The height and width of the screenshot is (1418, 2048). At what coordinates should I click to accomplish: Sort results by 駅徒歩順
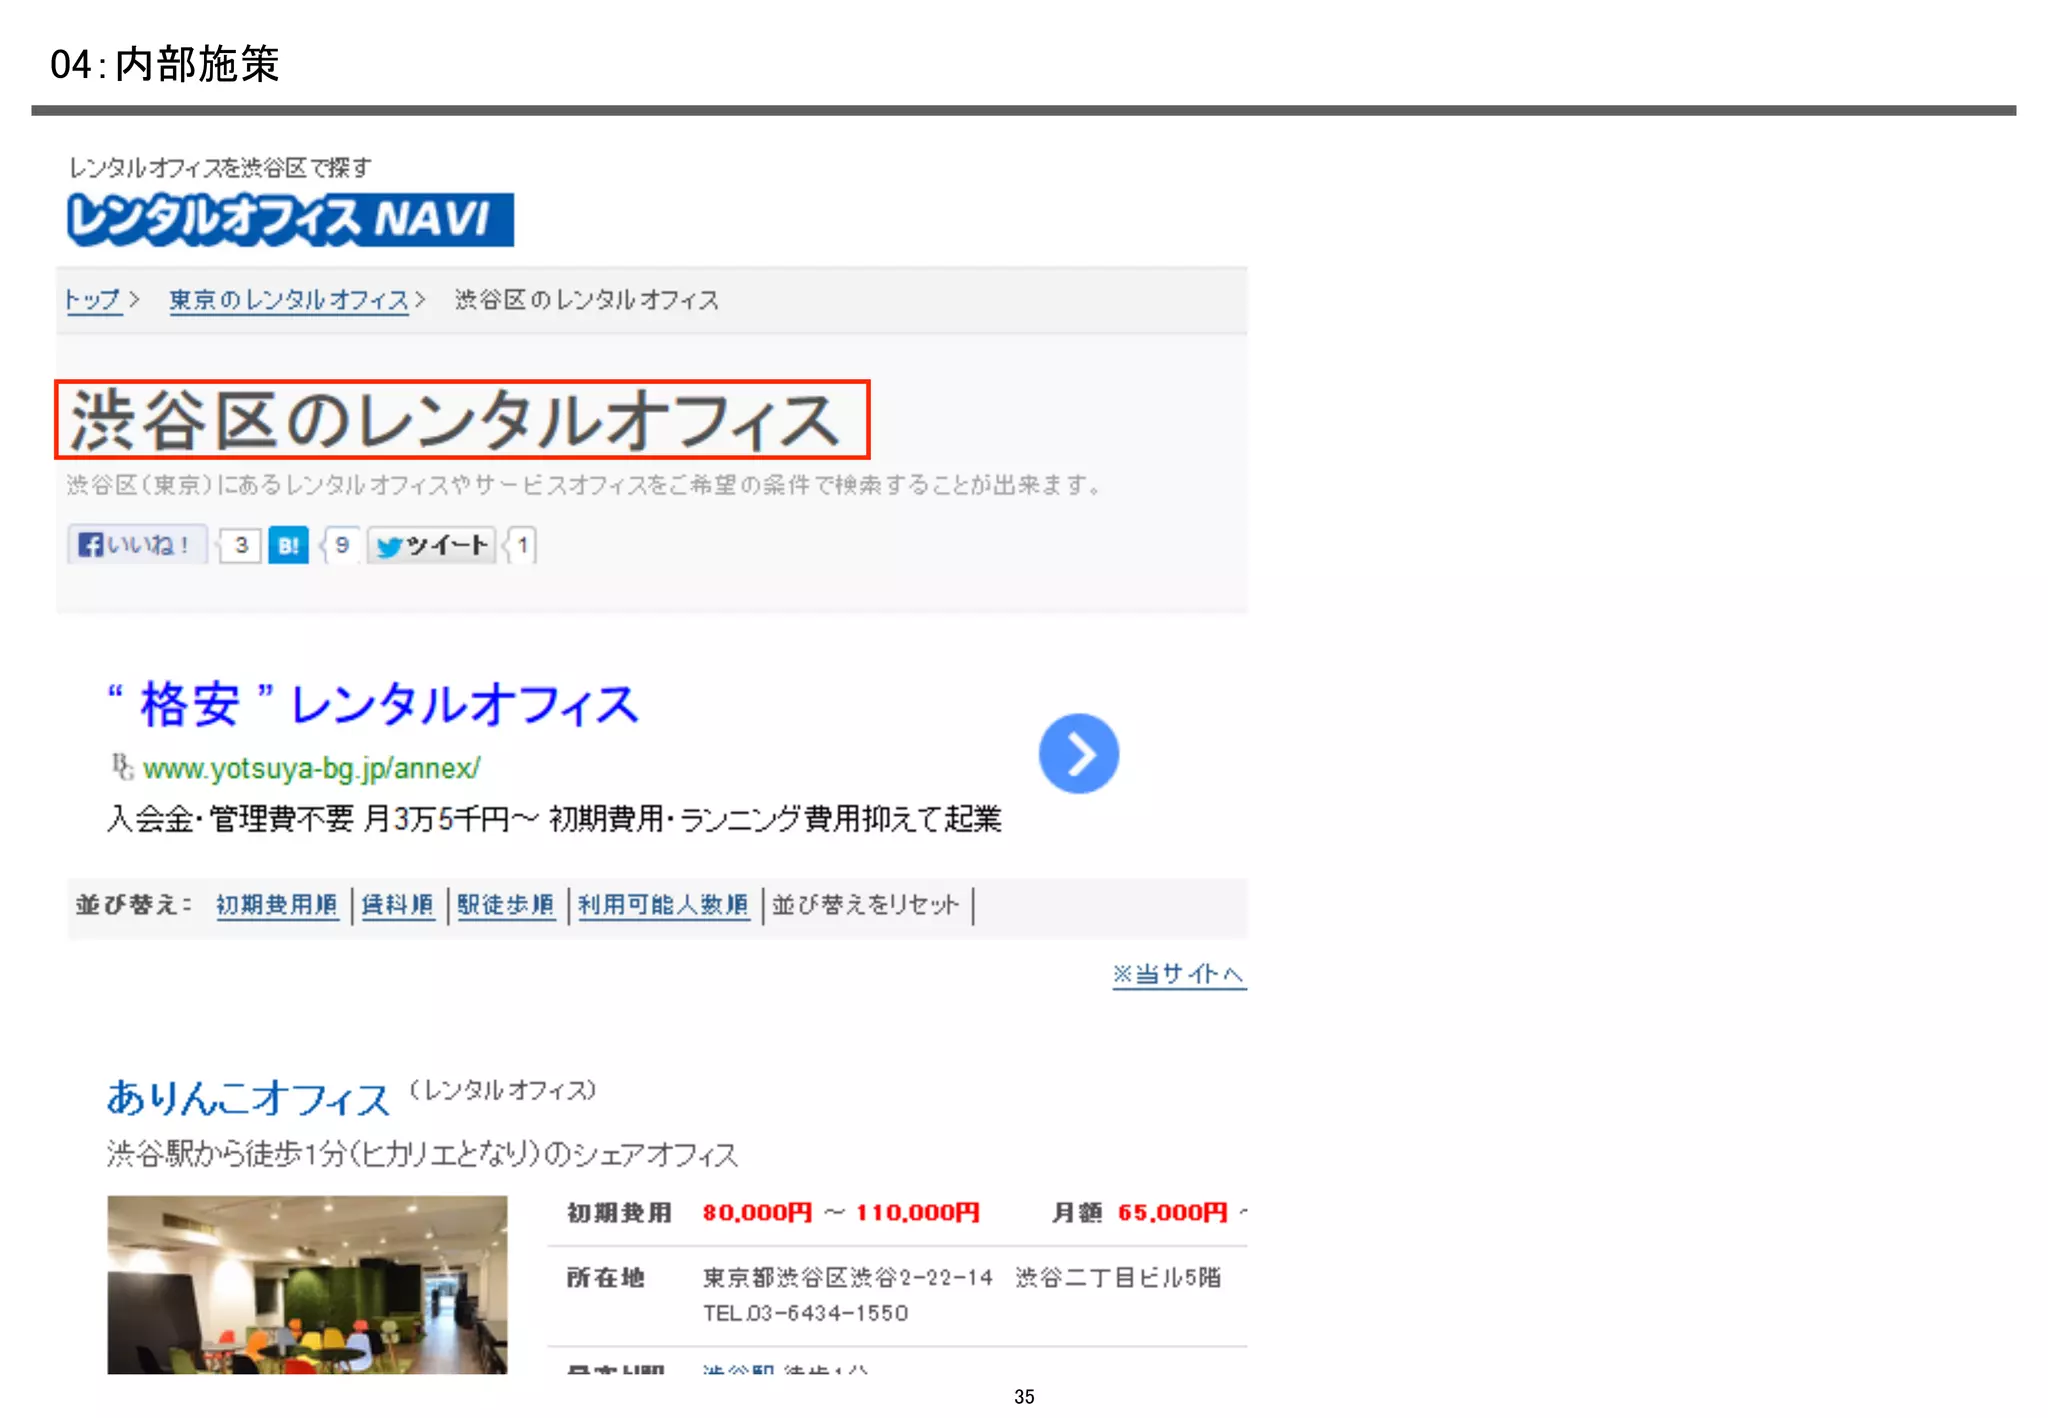[505, 905]
